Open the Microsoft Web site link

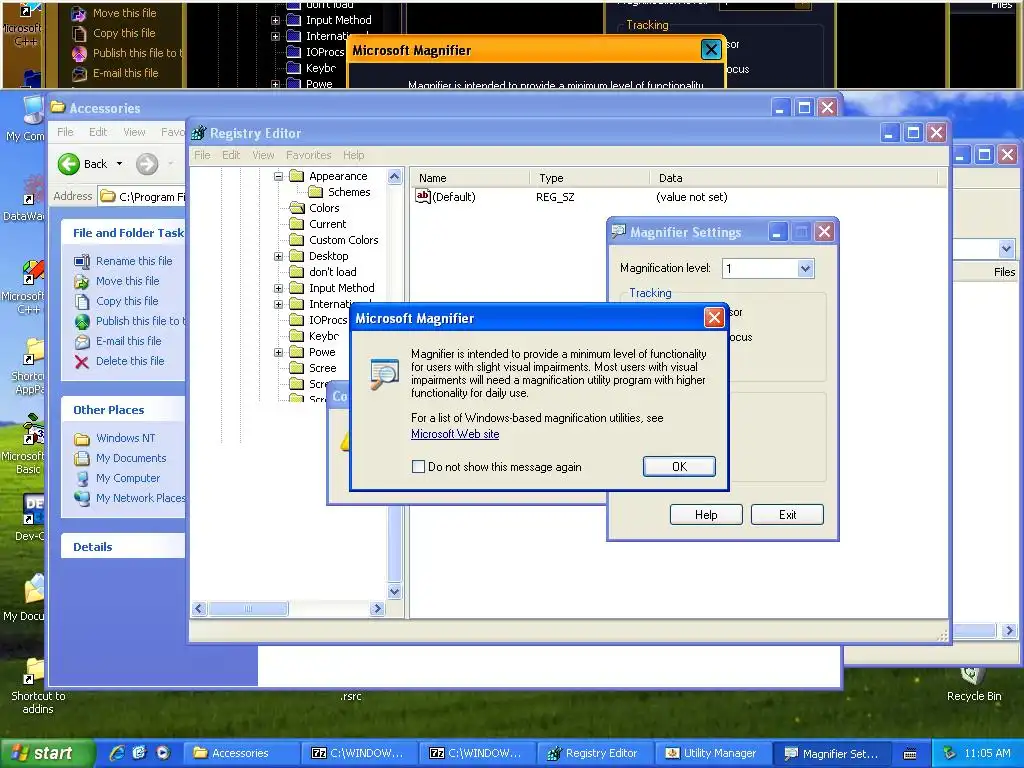tap(455, 434)
